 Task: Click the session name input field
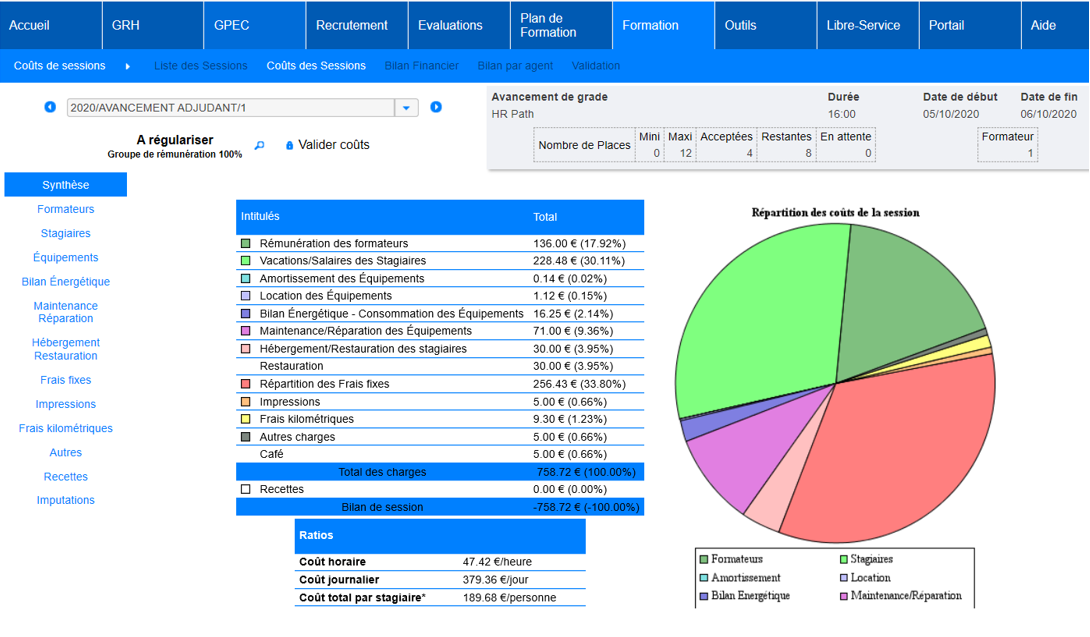click(230, 108)
